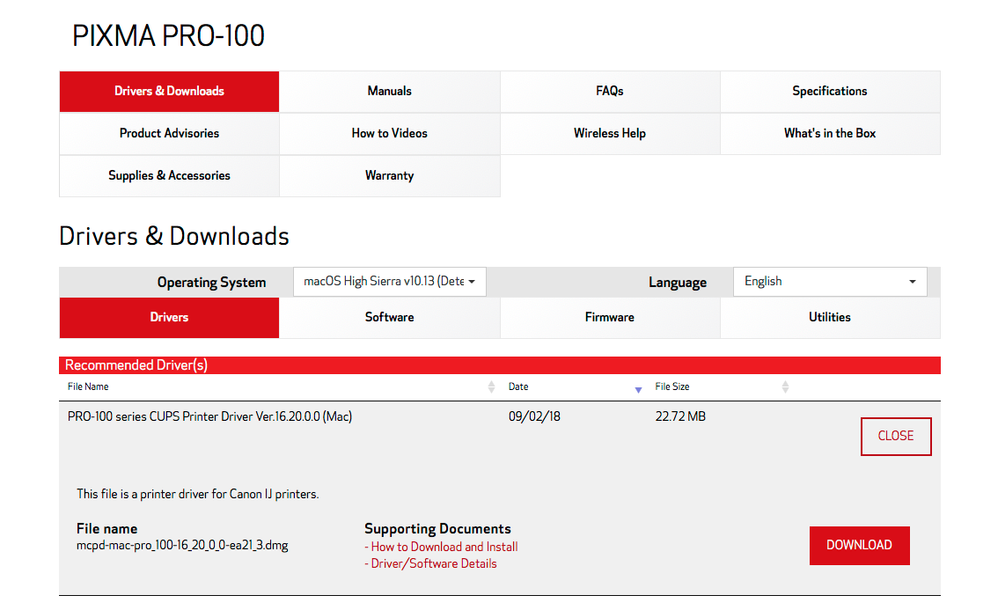Viewport: 998px width, 604px height.
Task: Go to Product Advisories tab
Action: [169, 133]
